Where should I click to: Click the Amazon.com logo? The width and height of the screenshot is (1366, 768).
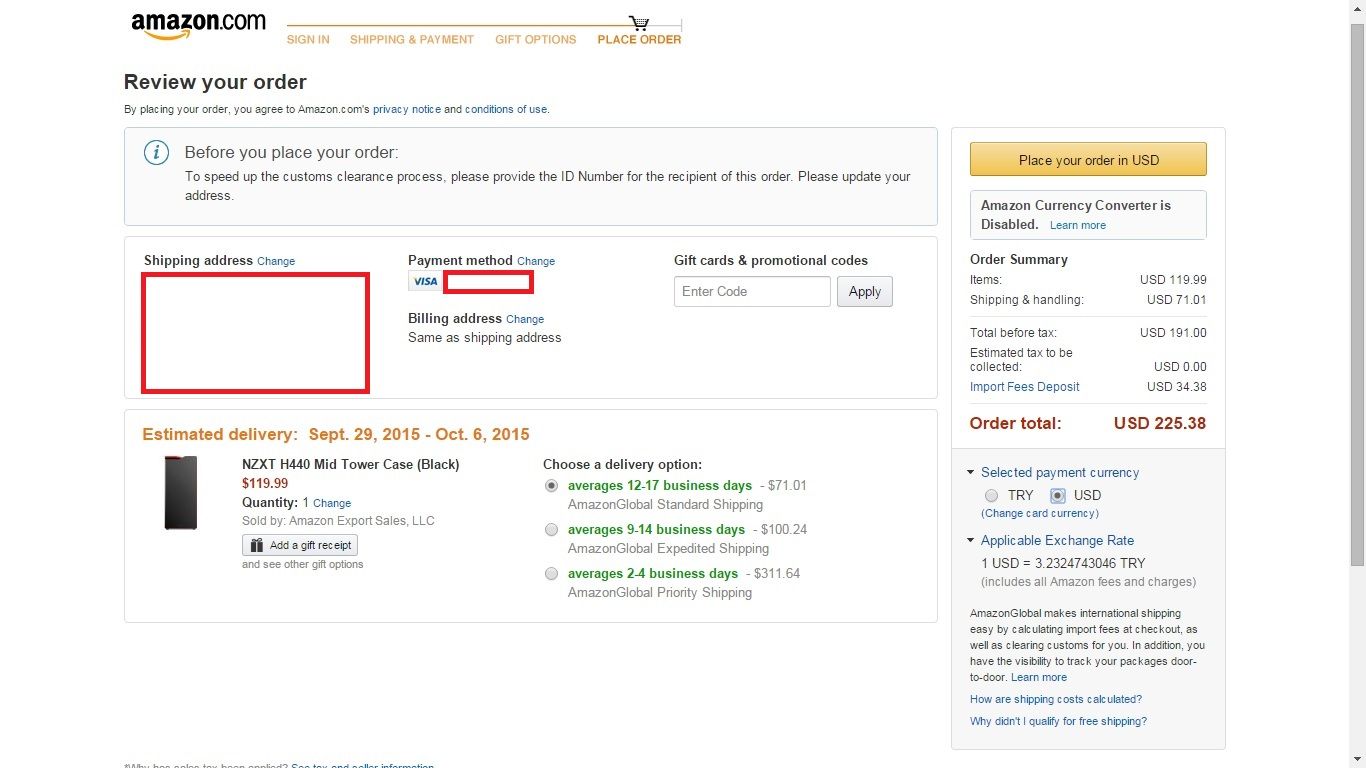[x=198, y=26]
